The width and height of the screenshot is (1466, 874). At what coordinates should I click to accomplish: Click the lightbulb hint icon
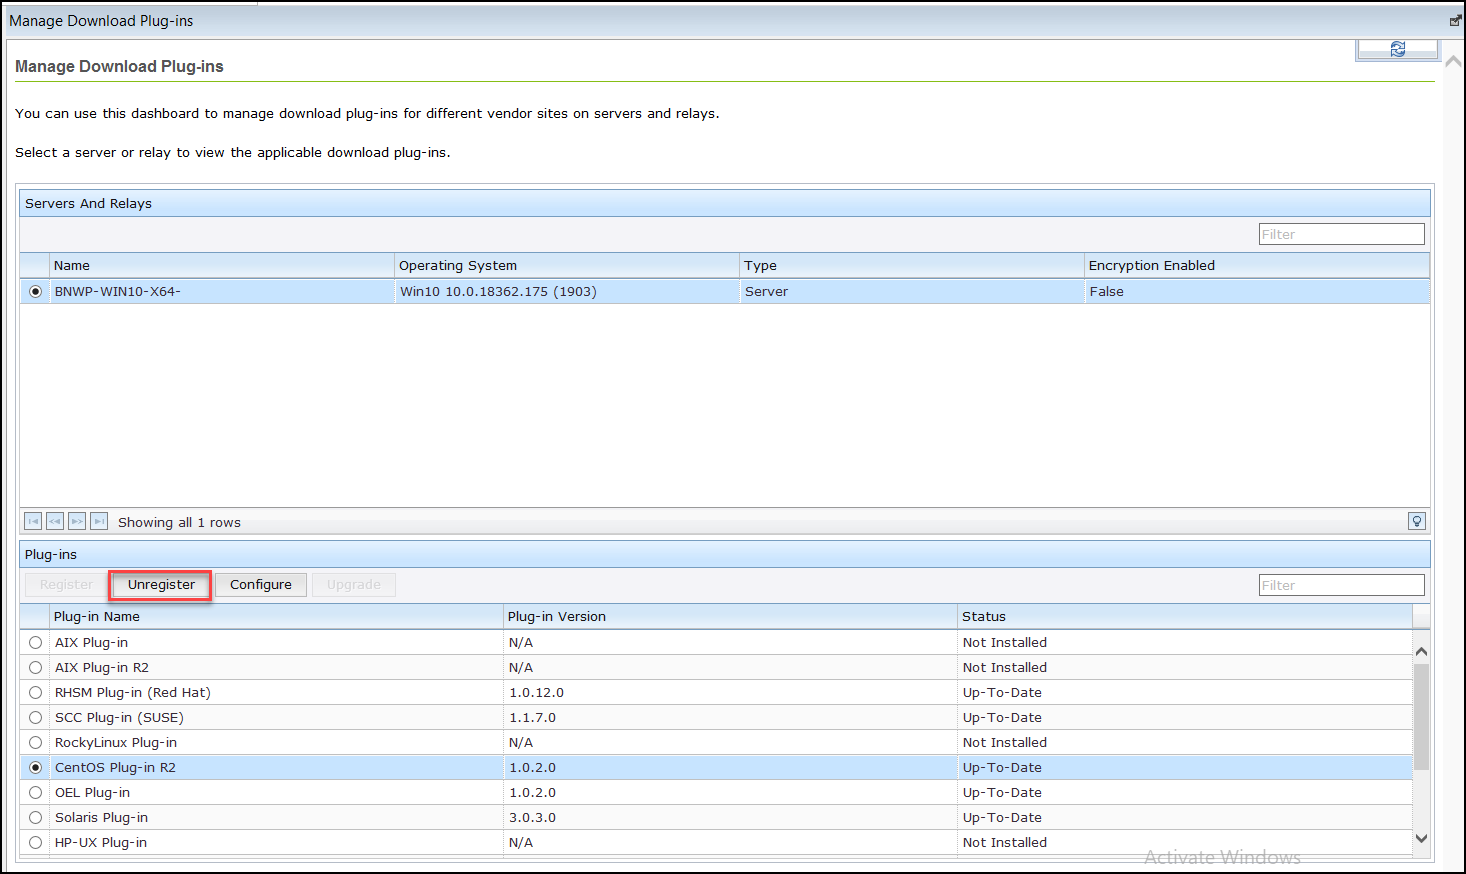[1416, 520]
